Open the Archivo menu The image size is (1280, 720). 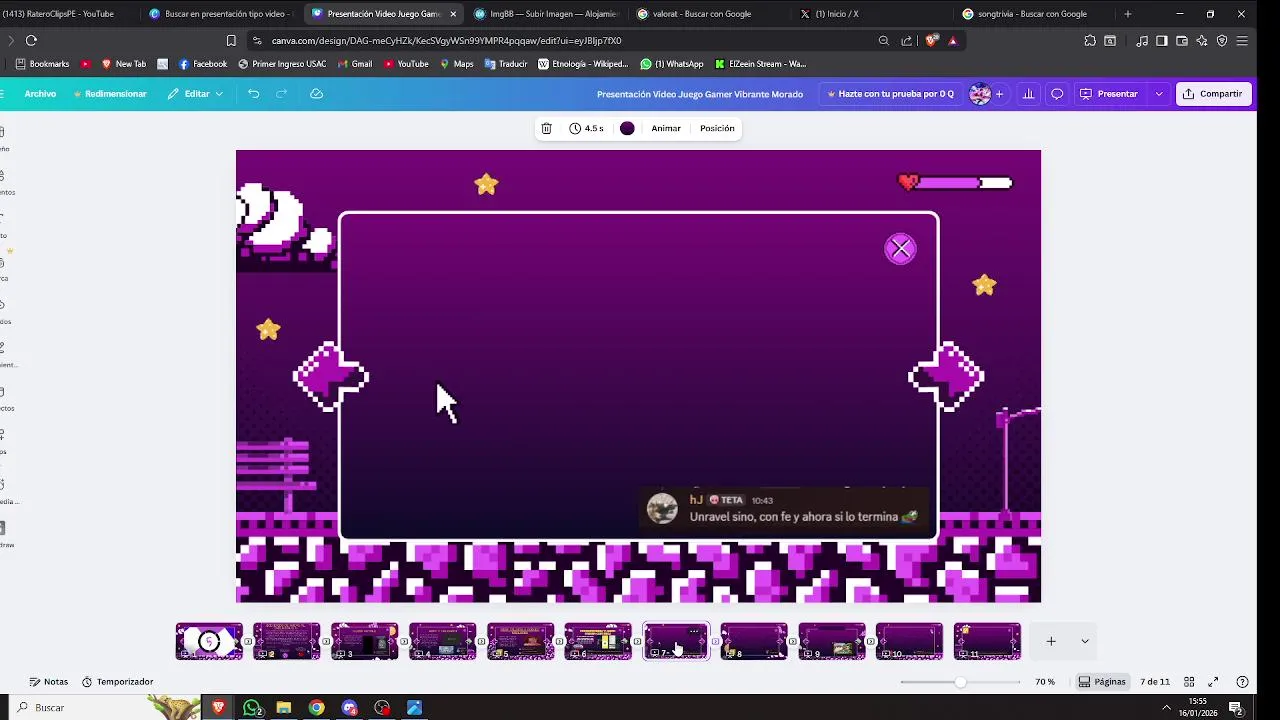tap(40, 94)
